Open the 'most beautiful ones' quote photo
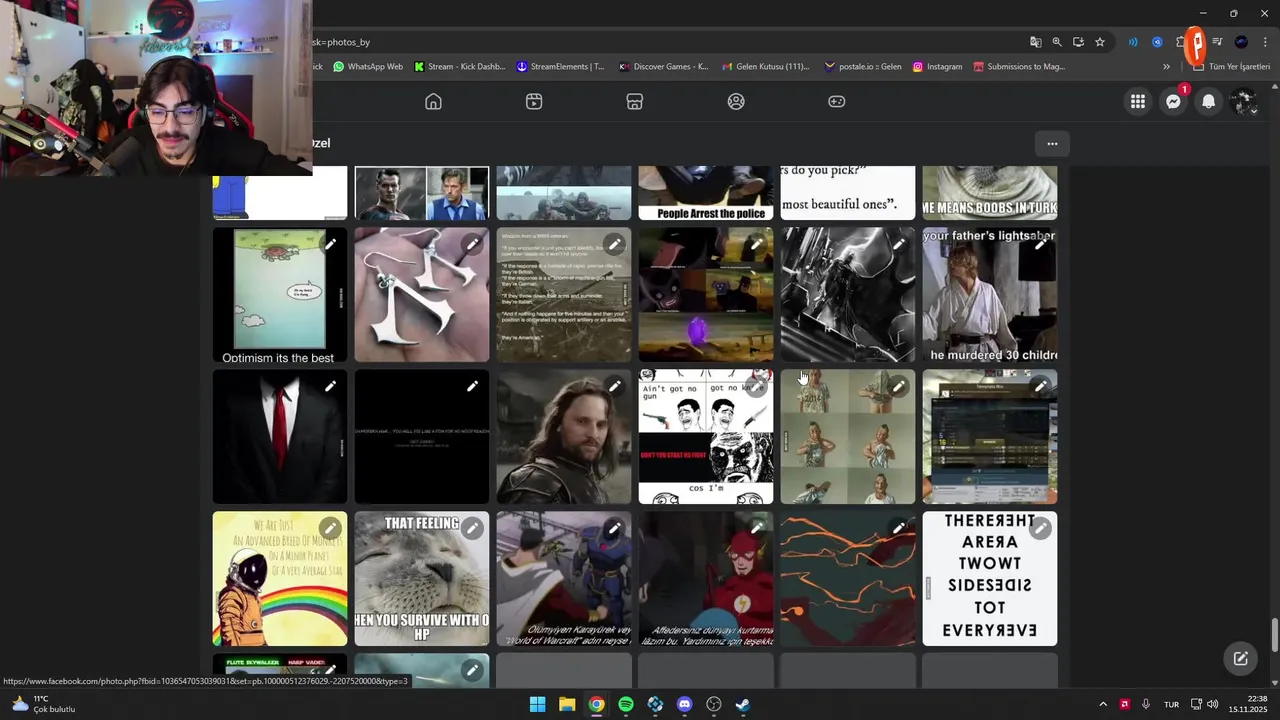The height and width of the screenshot is (720, 1280). coord(848,193)
